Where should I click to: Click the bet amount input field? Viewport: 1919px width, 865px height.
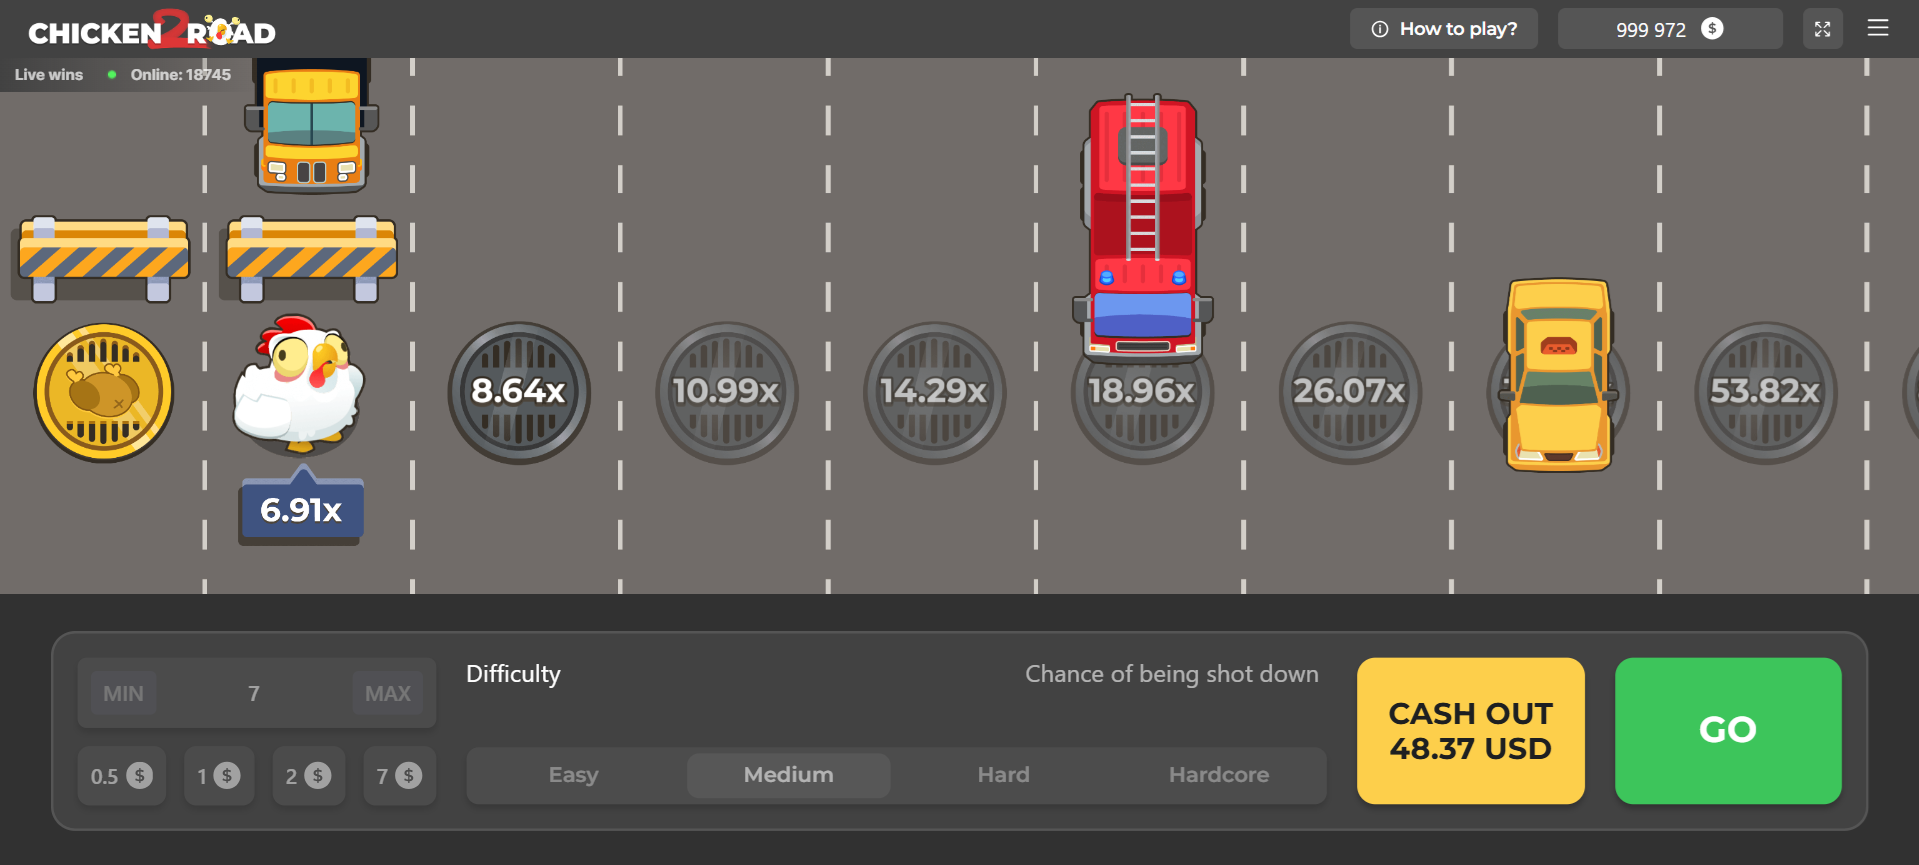254,693
